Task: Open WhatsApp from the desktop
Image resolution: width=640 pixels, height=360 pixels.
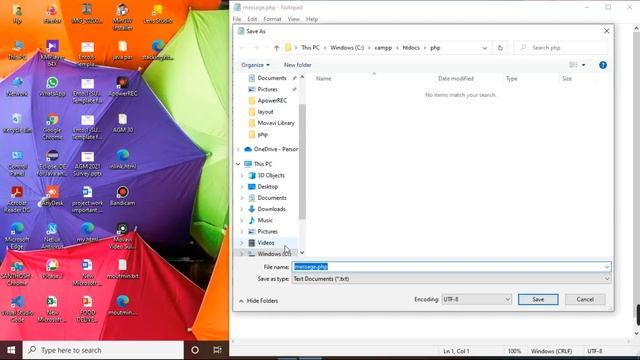Action: click(52, 87)
